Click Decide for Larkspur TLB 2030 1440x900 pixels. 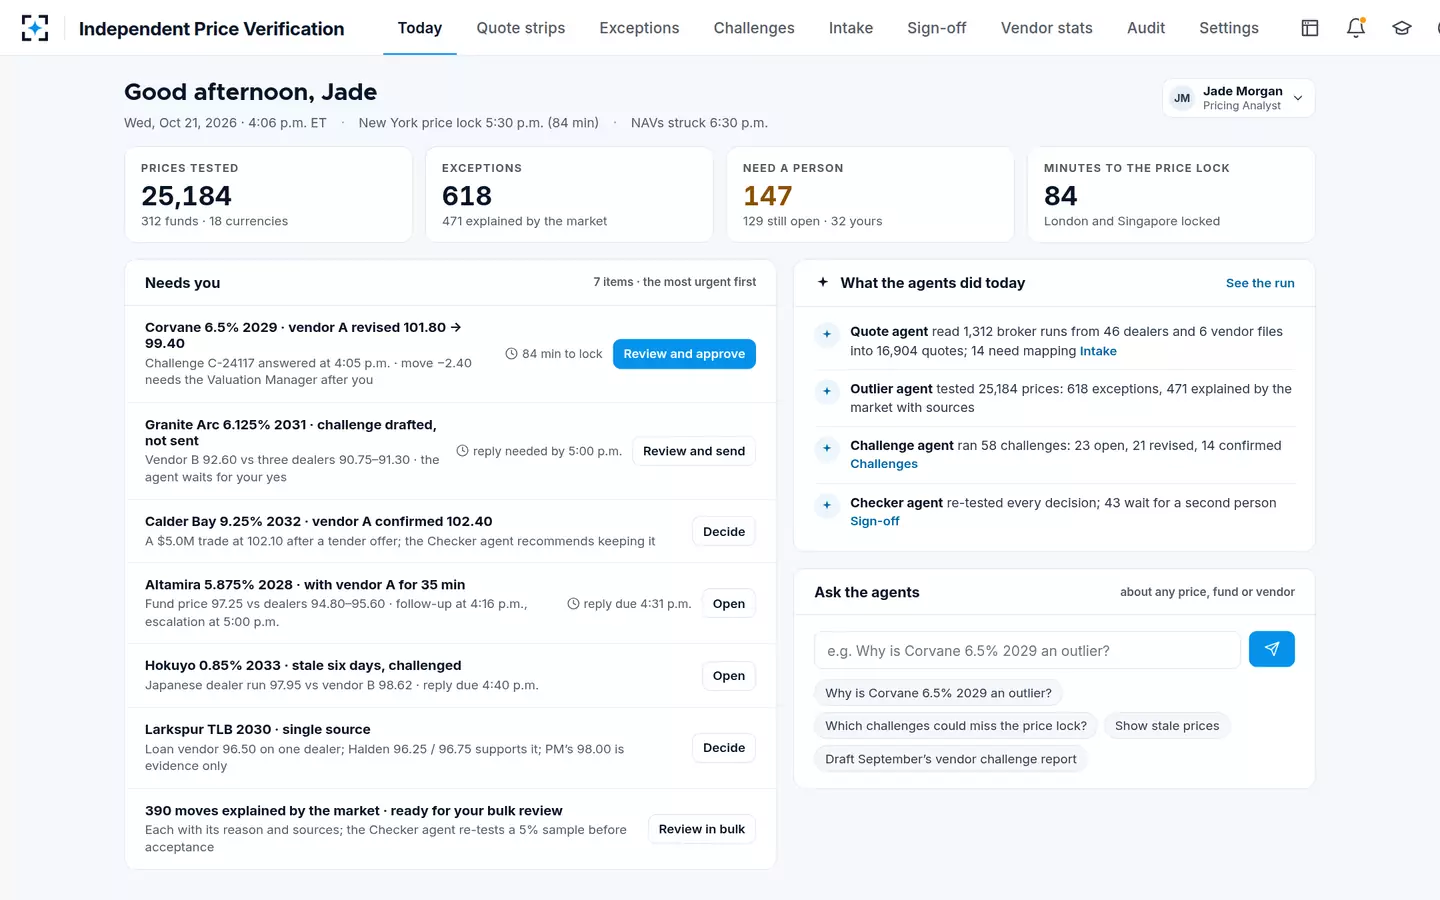pos(724,748)
